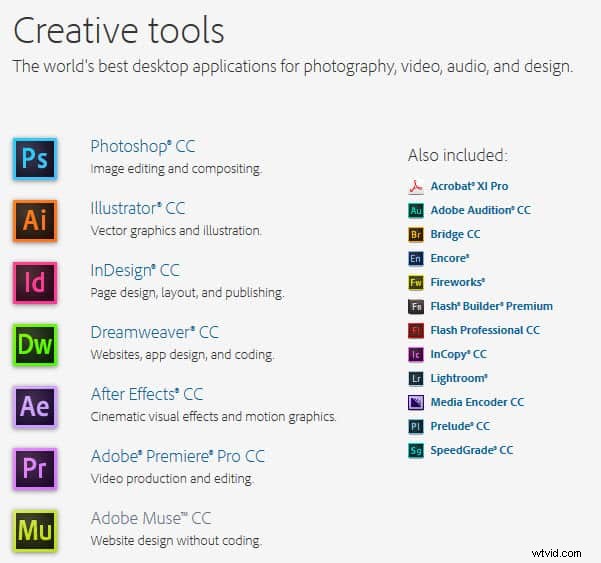The width and height of the screenshot is (601, 563).
Task: Click the Fireworks Fw icon
Action: pos(416,282)
